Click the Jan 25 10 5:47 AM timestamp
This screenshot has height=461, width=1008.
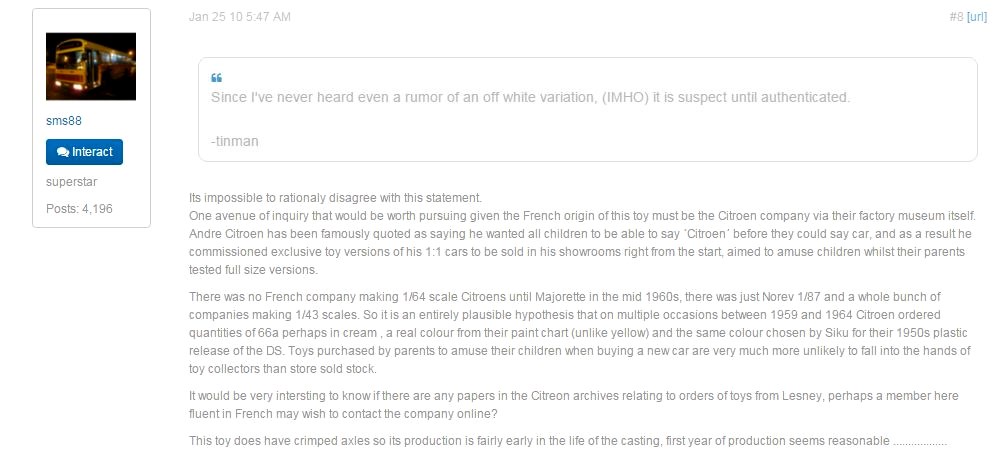click(x=240, y=17)
